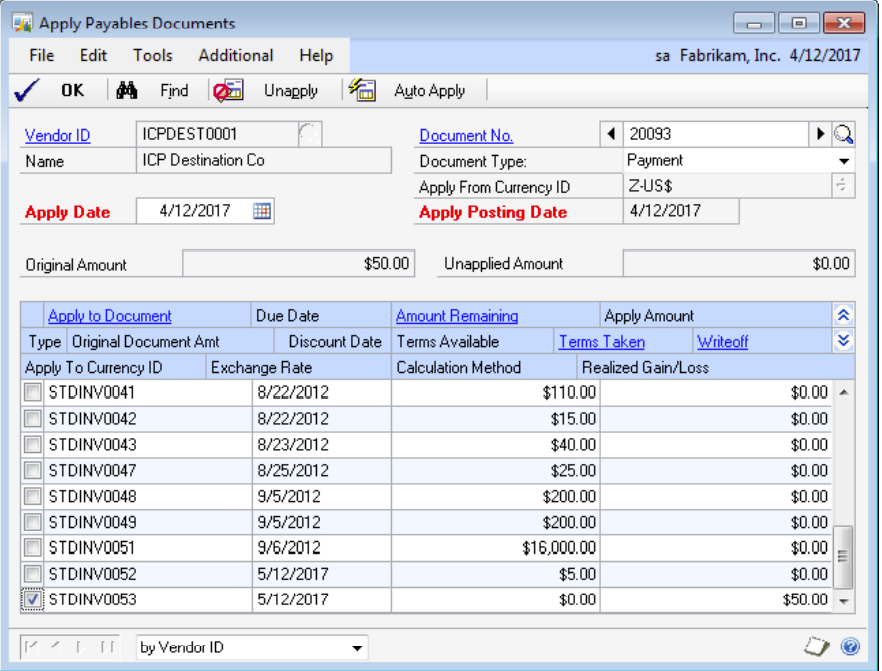This screenshot has width=882, height=671.
Task: Click the Auto Apply toolbar icon
Action: 362,91
